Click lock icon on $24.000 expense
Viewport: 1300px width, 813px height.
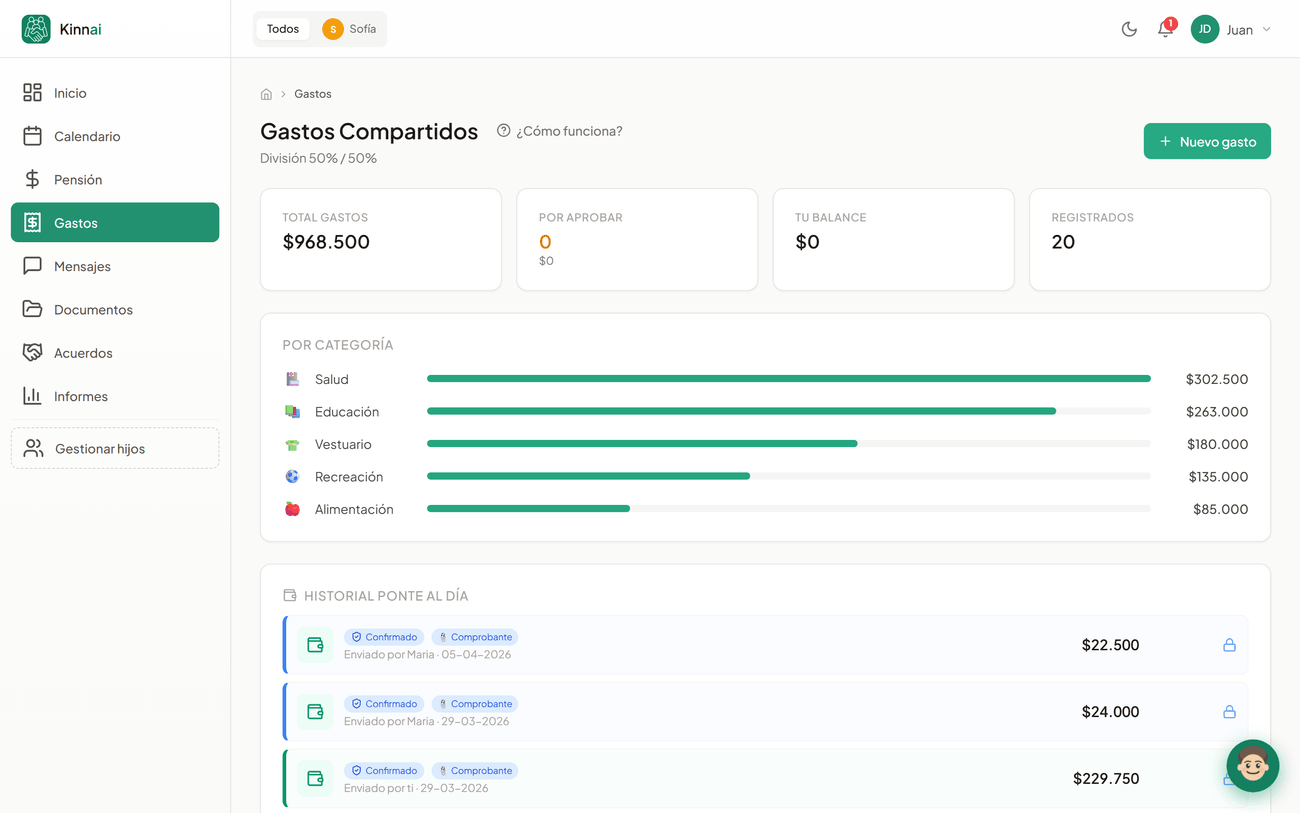[x=1229, y=712]
